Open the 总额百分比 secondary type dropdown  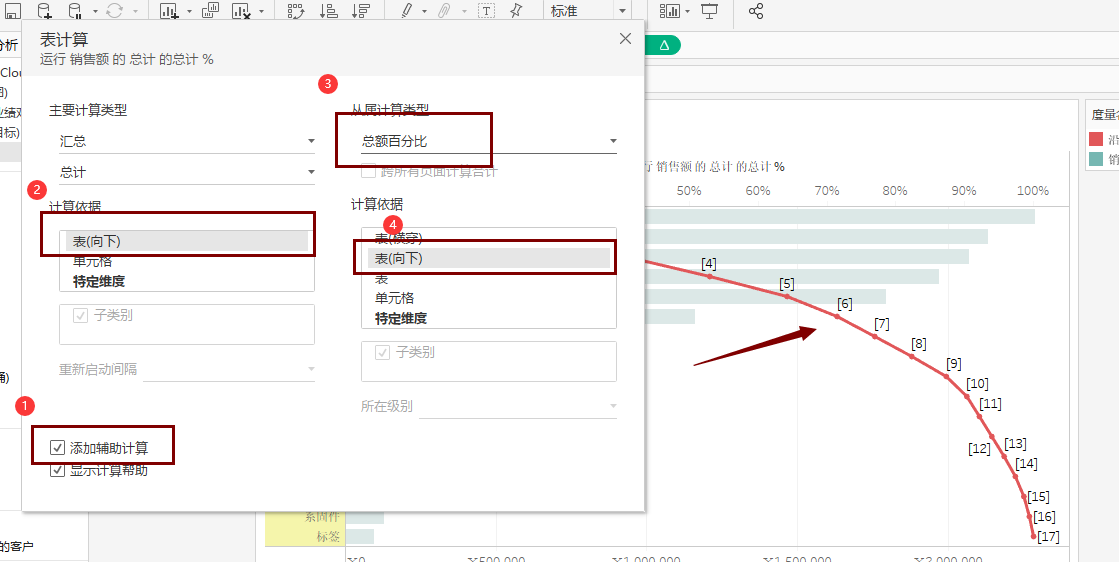[489, 141]
